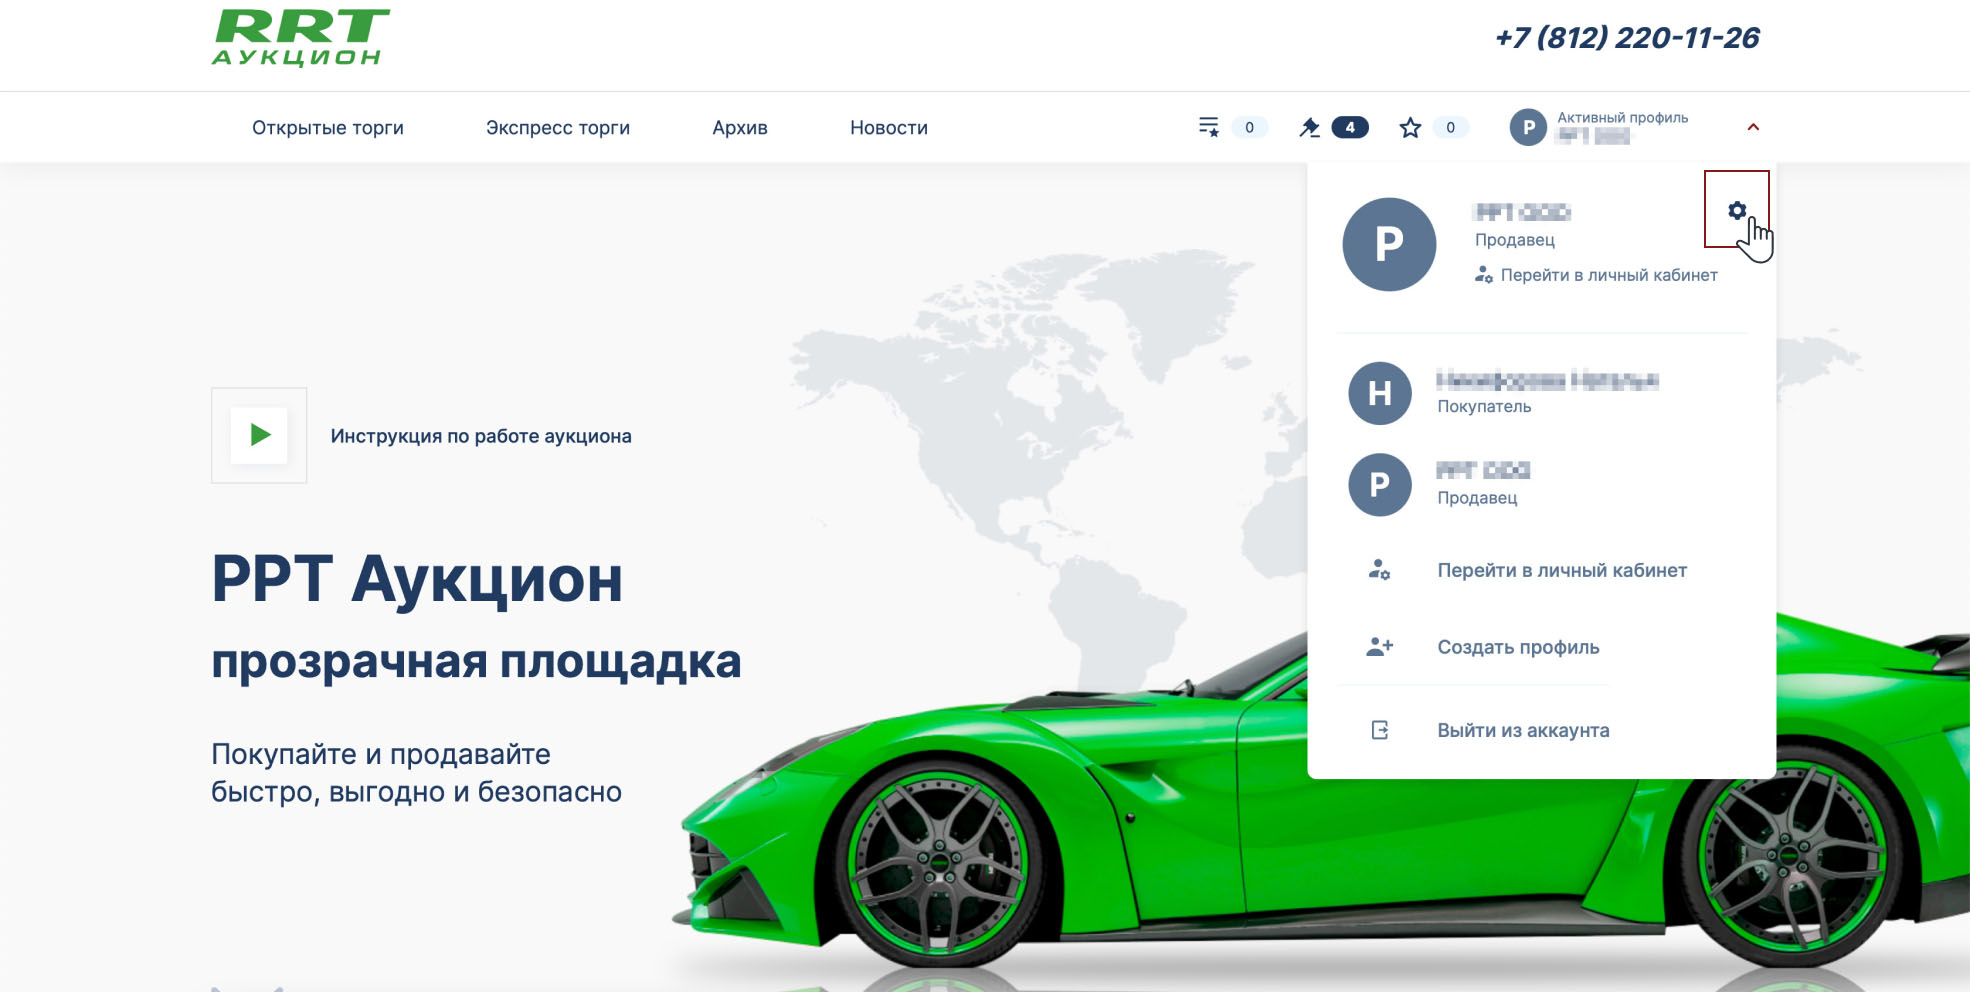Viewport: 1970px width, 992px height.
Task: Open Перейти в личный кабинет menu item
Action: pos(1562,570)
